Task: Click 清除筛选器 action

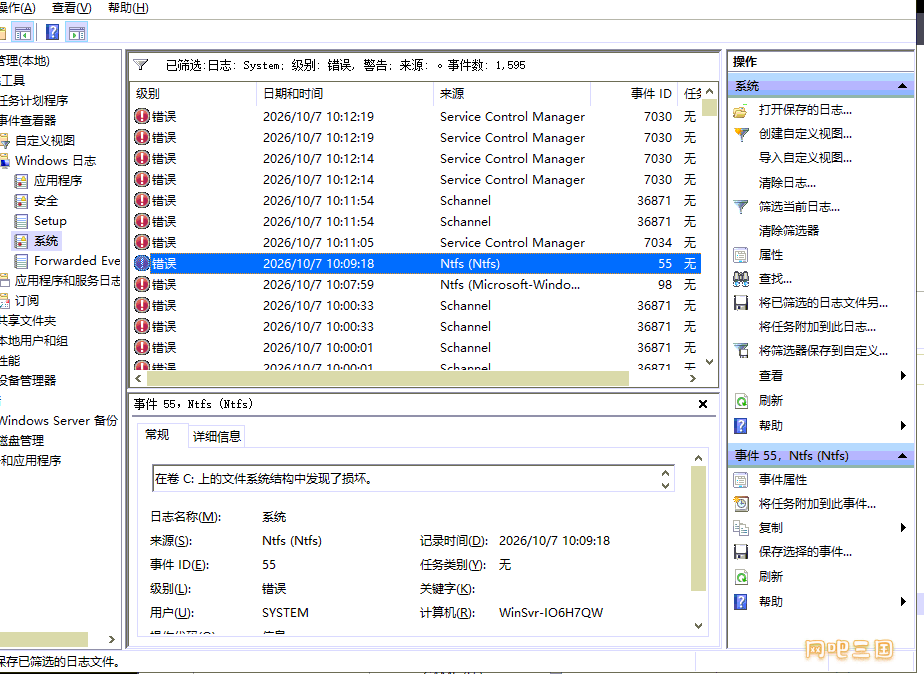Action: tap(789, 231)
